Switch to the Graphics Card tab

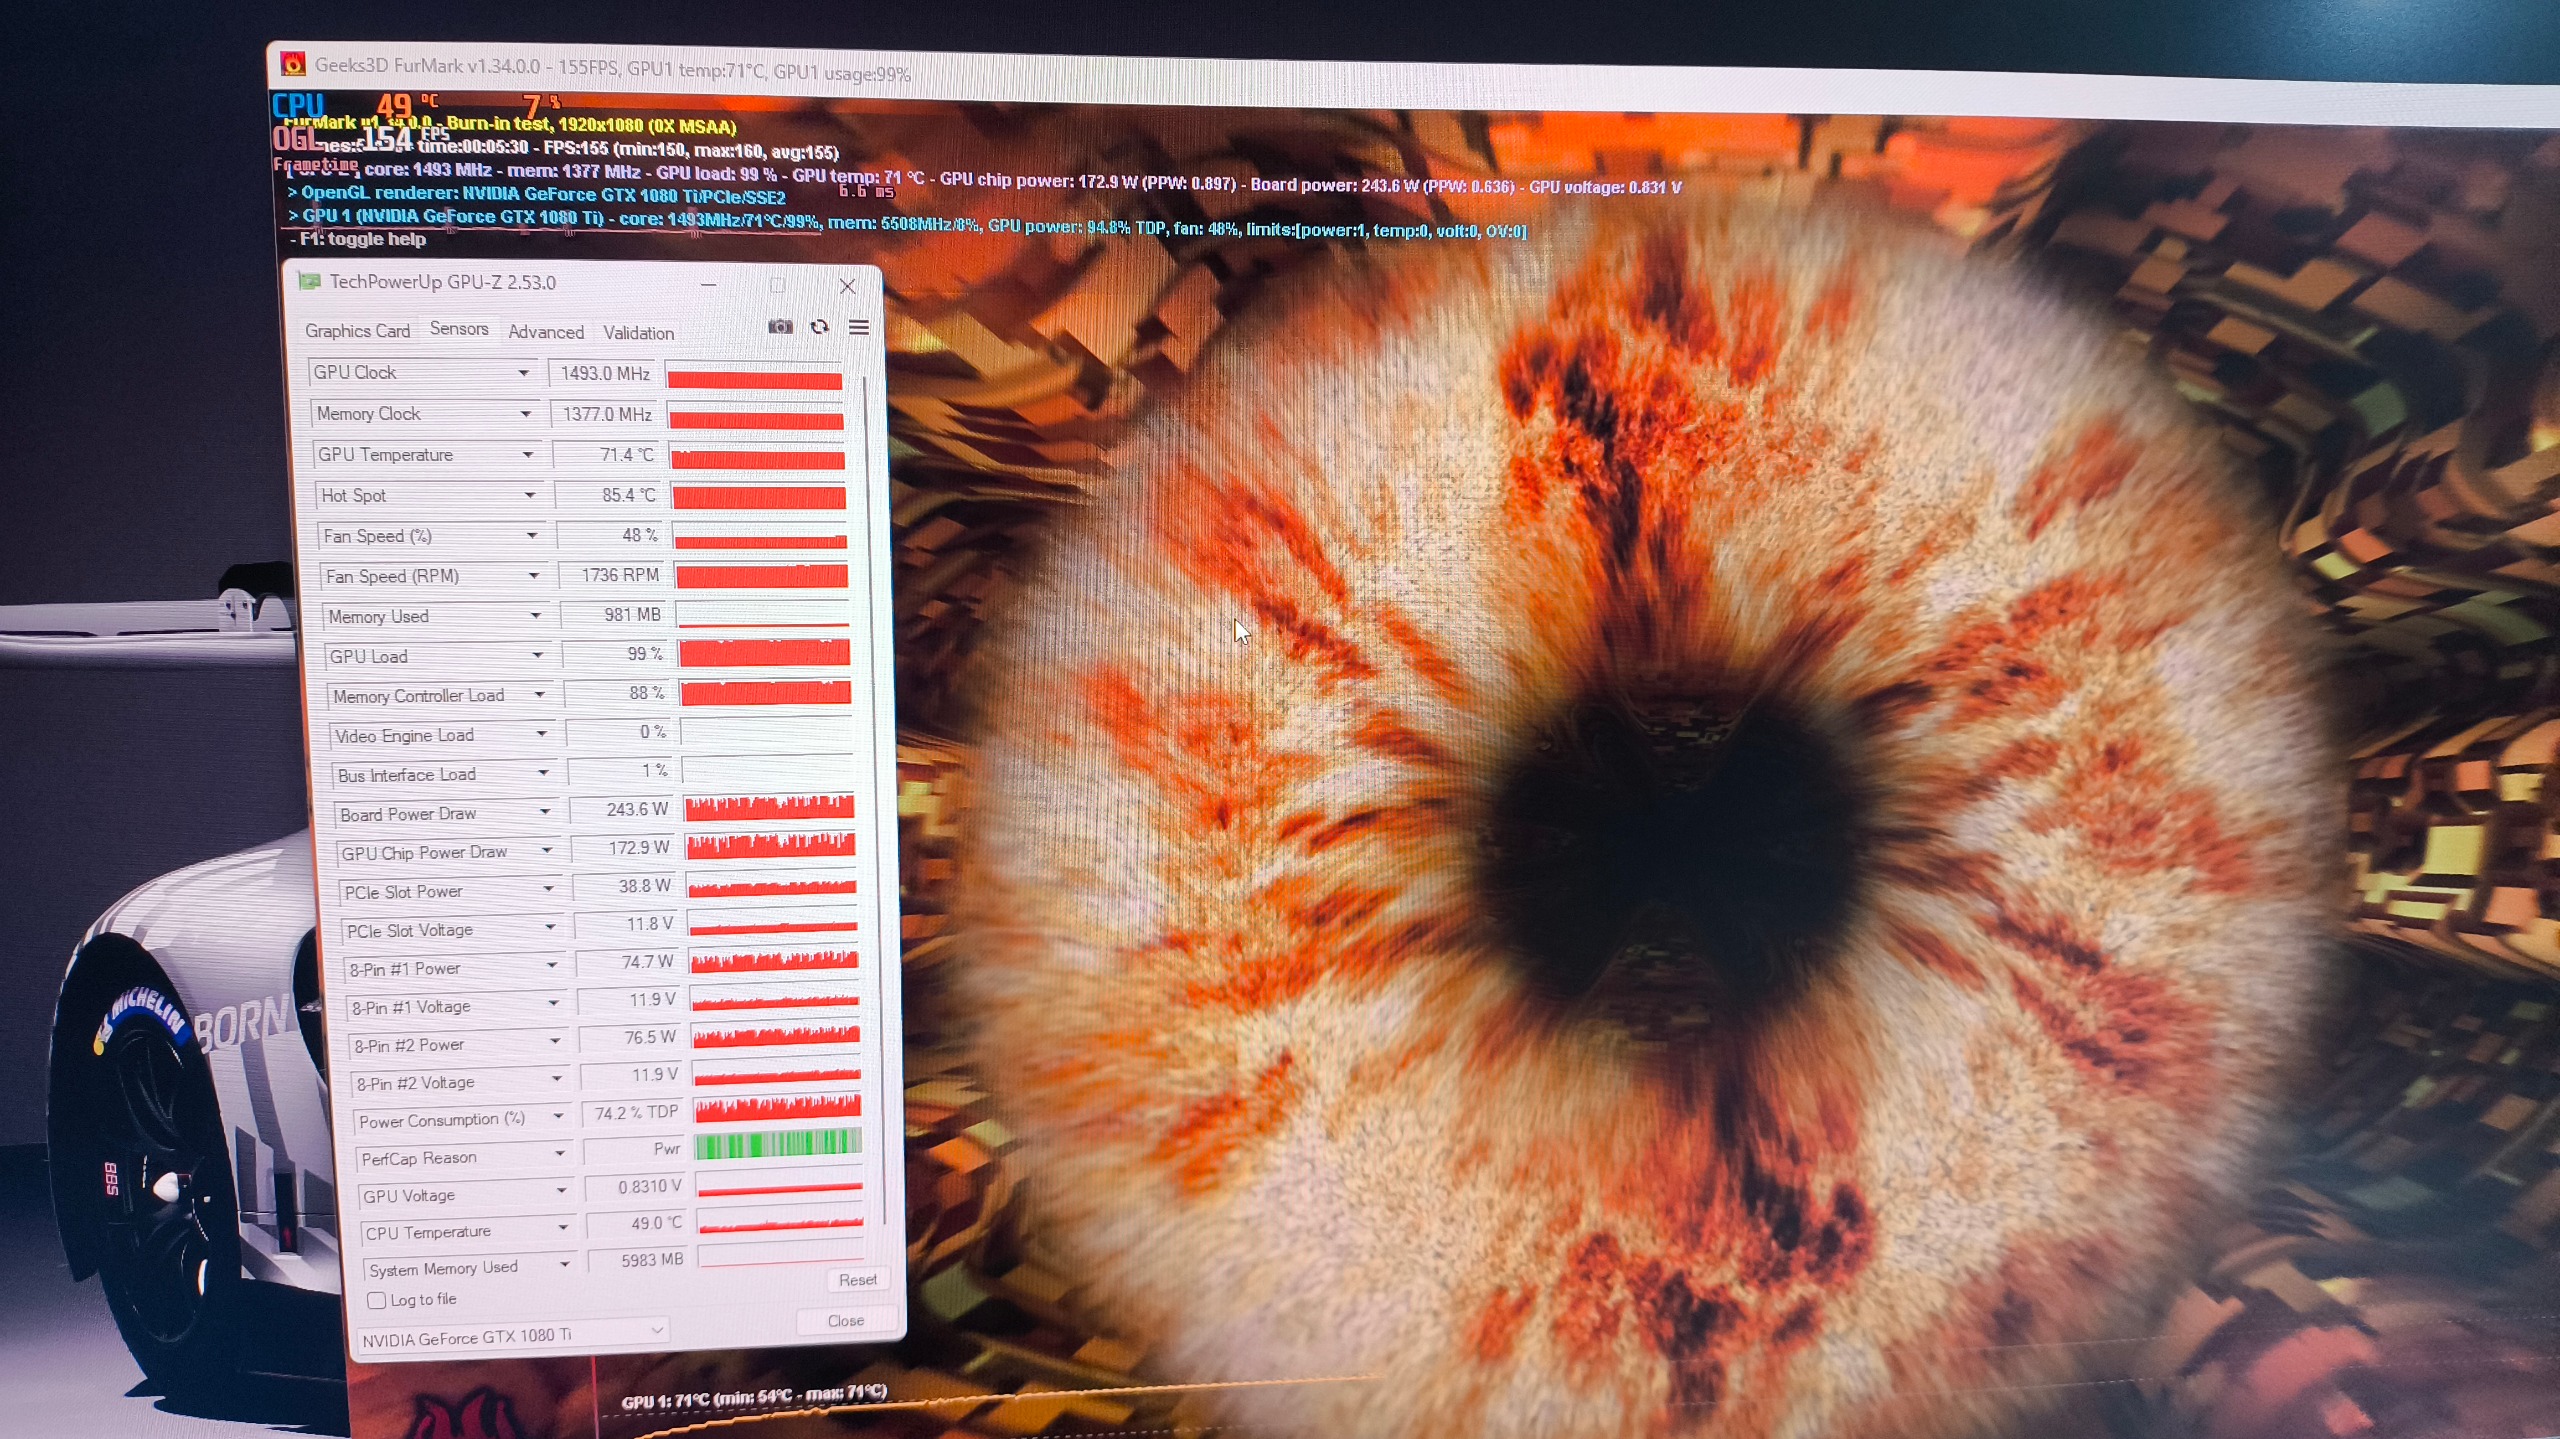pyautogui.click(x=357, y=331)
